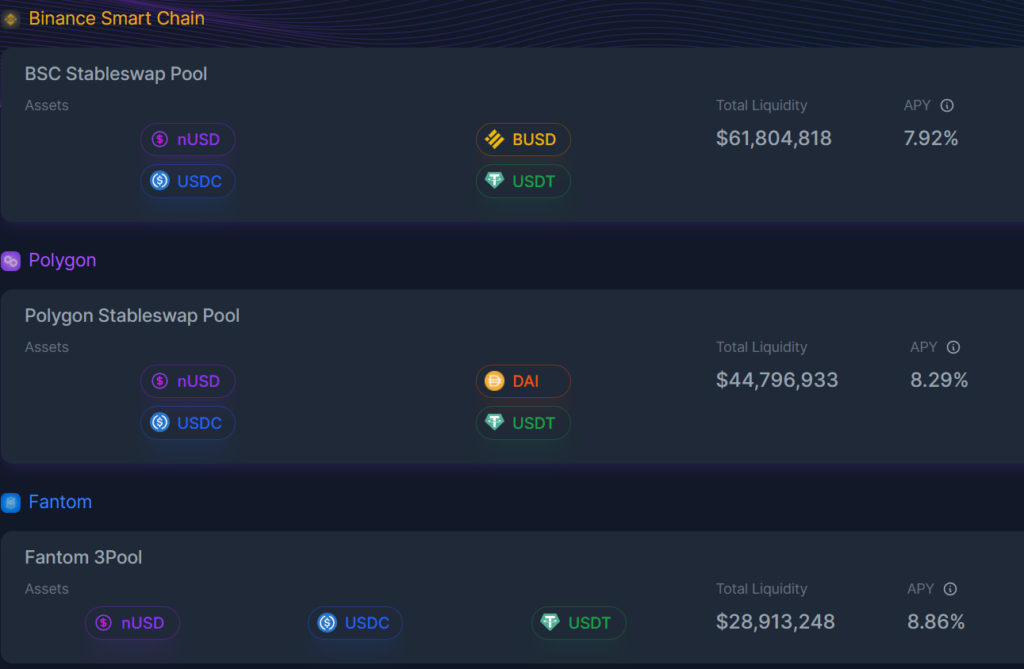Click the Binance Smart Chain logo icon
Screen dimensions: 1024x669
coord(10,19)
